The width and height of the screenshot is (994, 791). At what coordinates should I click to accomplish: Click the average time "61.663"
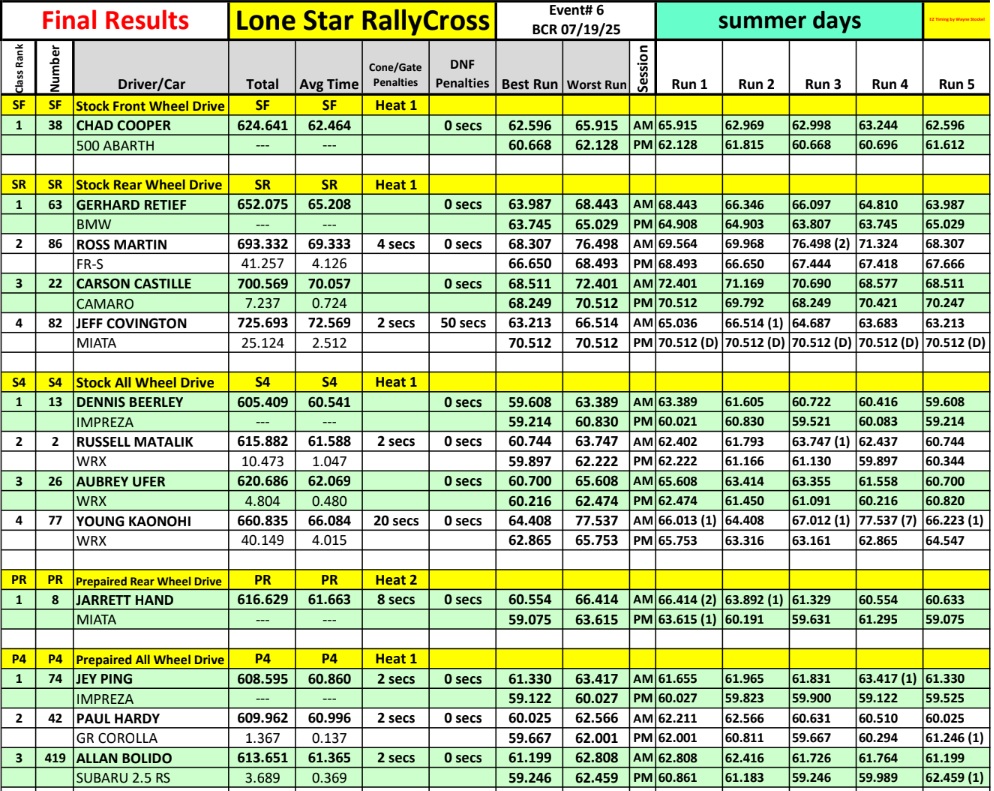pos(329,599)
